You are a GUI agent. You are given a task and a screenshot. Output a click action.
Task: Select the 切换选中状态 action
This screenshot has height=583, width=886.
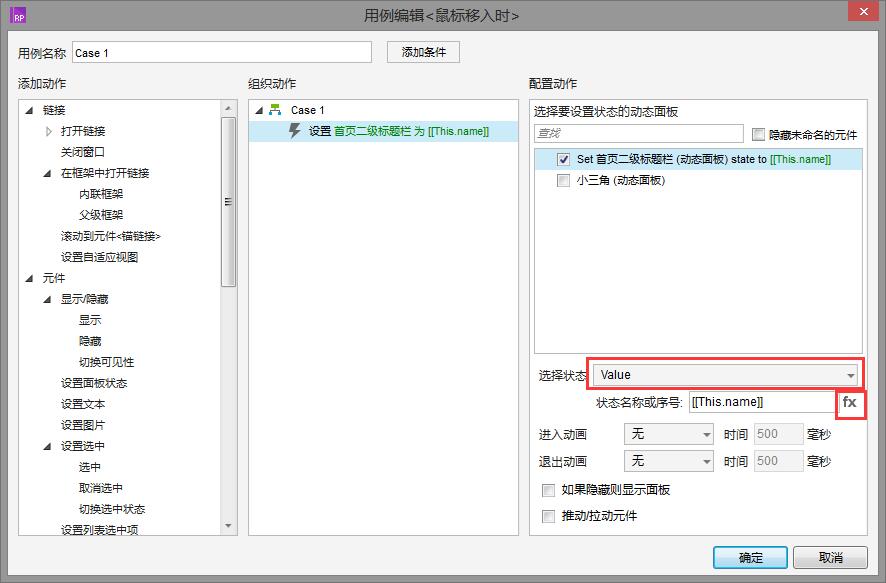click(x=112, y=509)
